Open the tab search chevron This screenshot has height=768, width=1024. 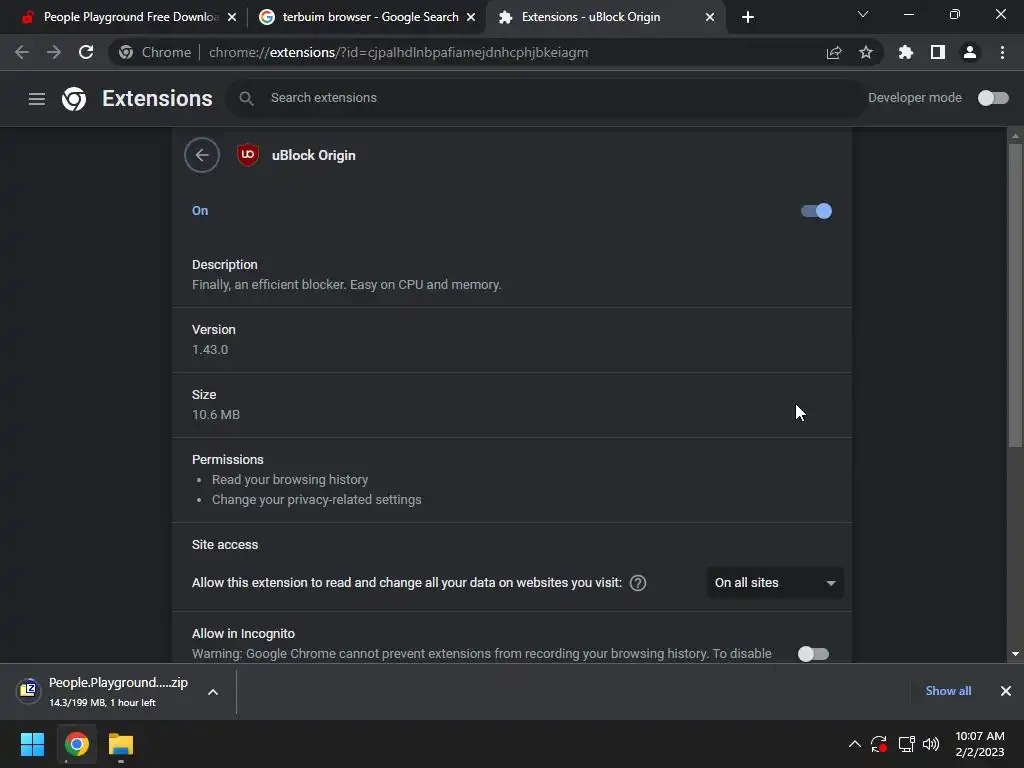[x=863, y=14]
